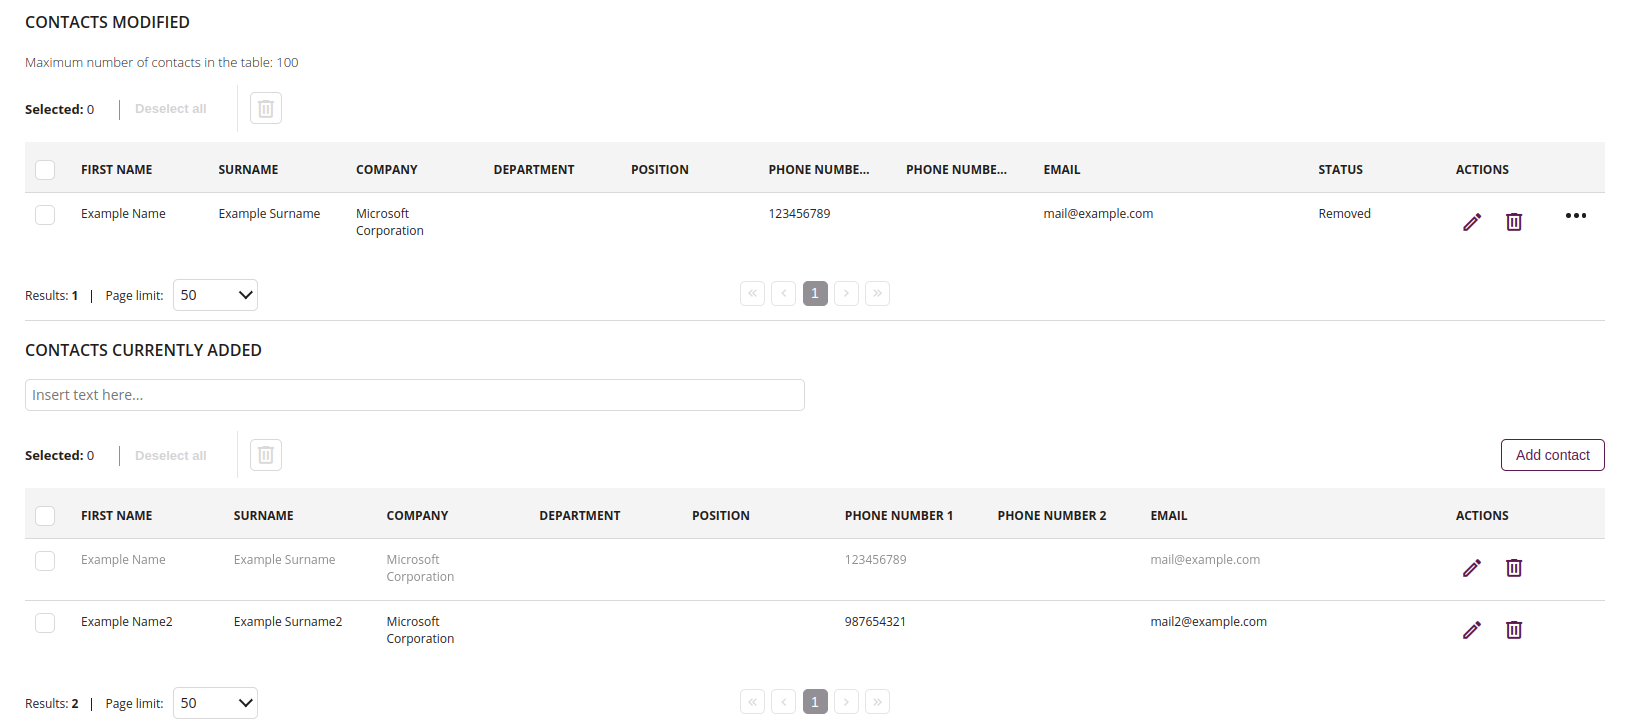Click page 1 in Contacts Modified pagination

(815, 293)
